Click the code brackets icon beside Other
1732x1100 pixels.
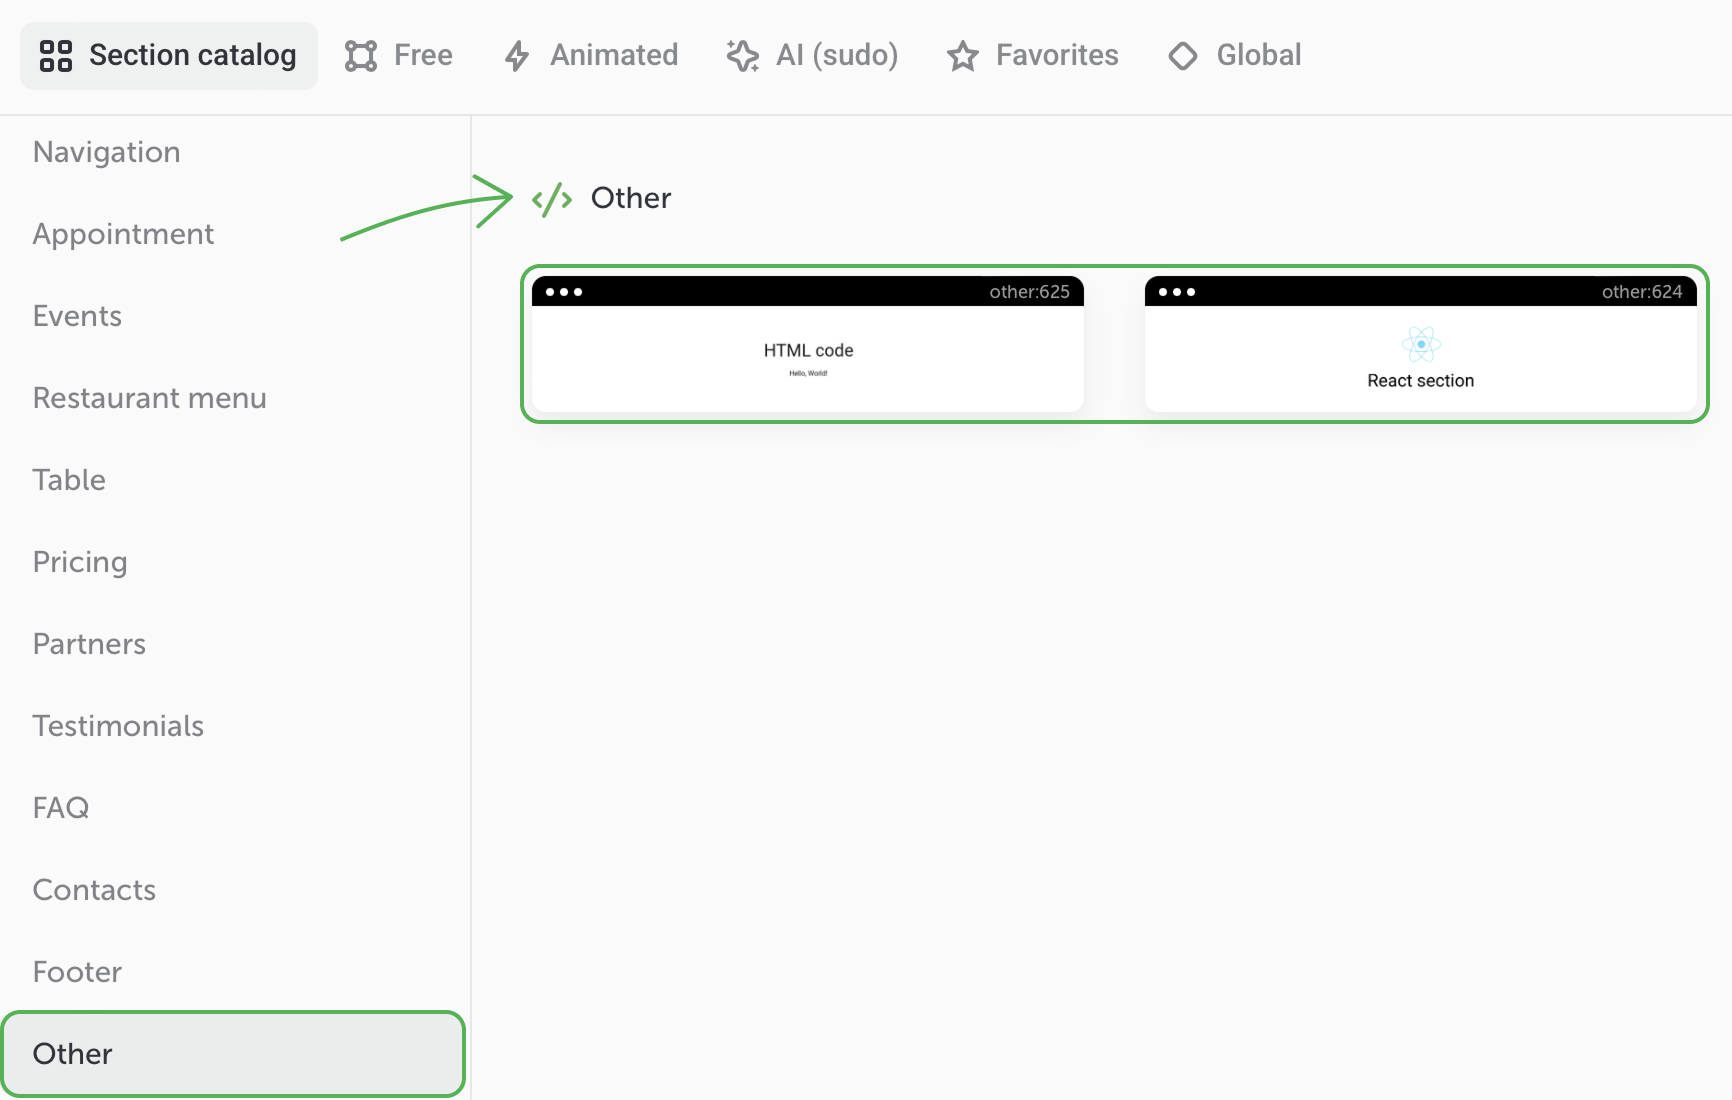(552, 199)
